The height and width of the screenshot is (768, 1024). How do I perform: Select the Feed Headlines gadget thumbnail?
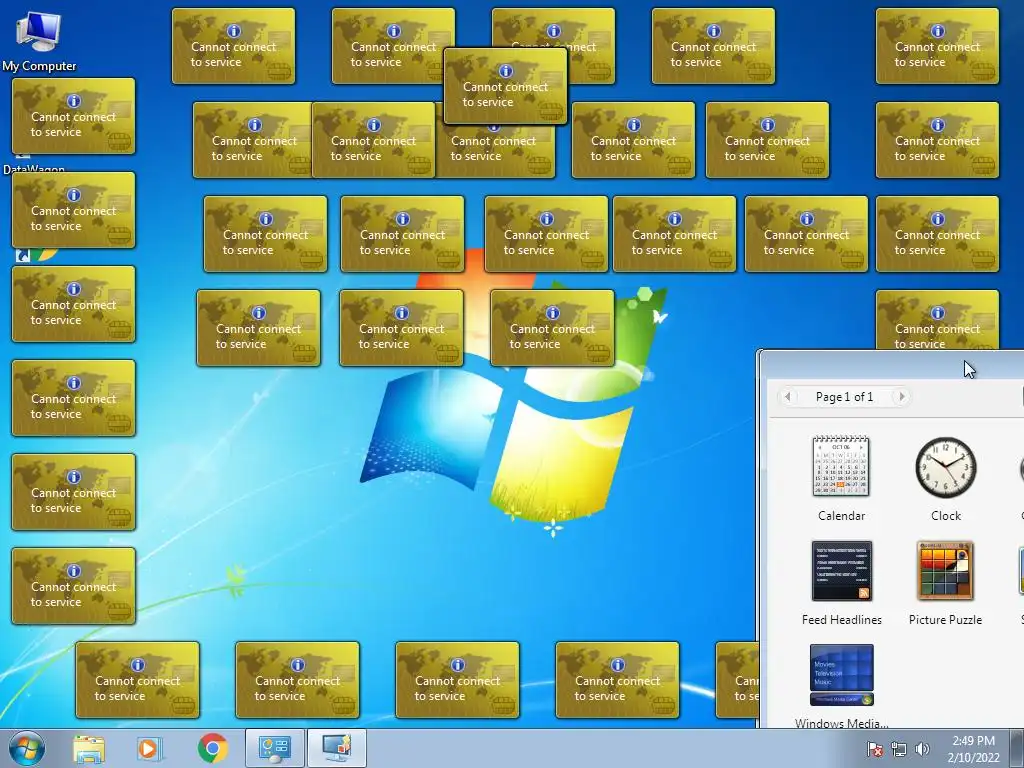(841, 570)
